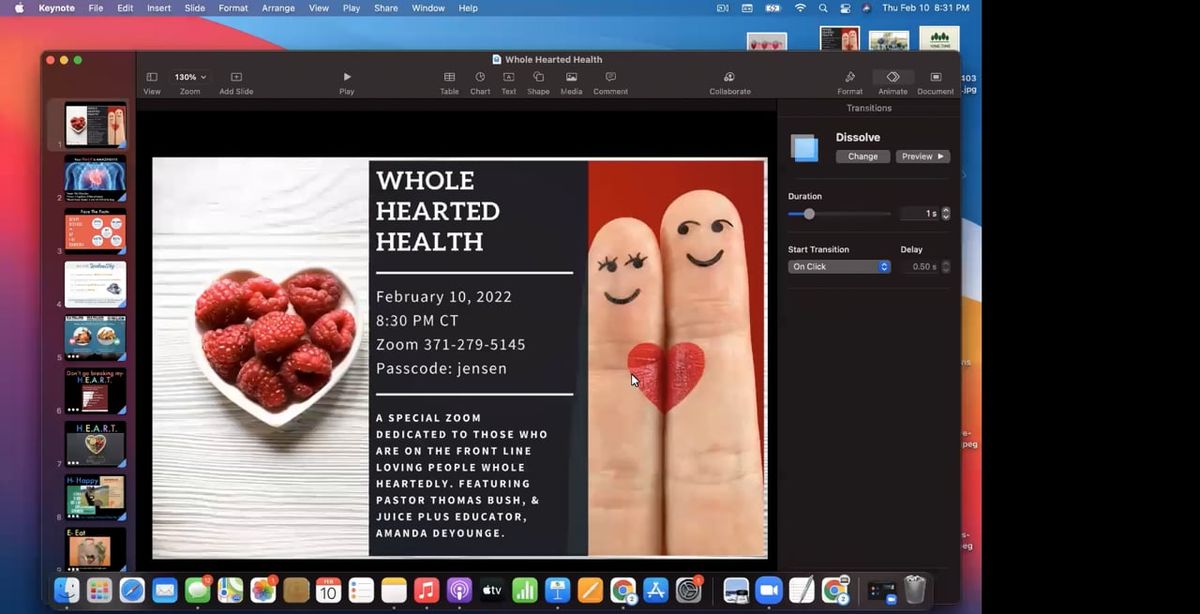This screenshot has width=1200, height=614.
Task: Open the Apple menu
Action: click(x=19, y=8)
